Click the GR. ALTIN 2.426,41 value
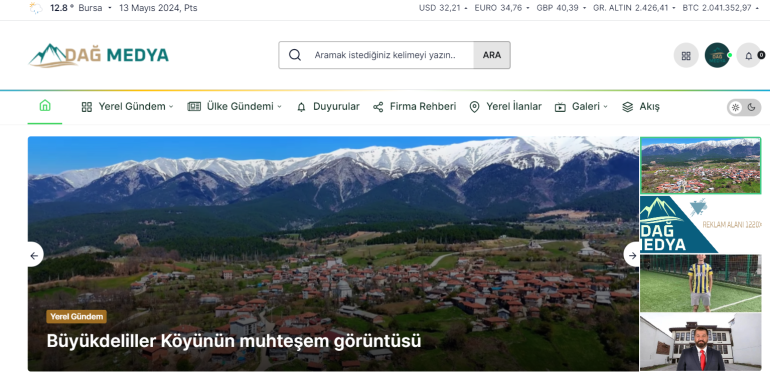Image resolution: width=770 pixels, height=375 pixels. point(631,8)
